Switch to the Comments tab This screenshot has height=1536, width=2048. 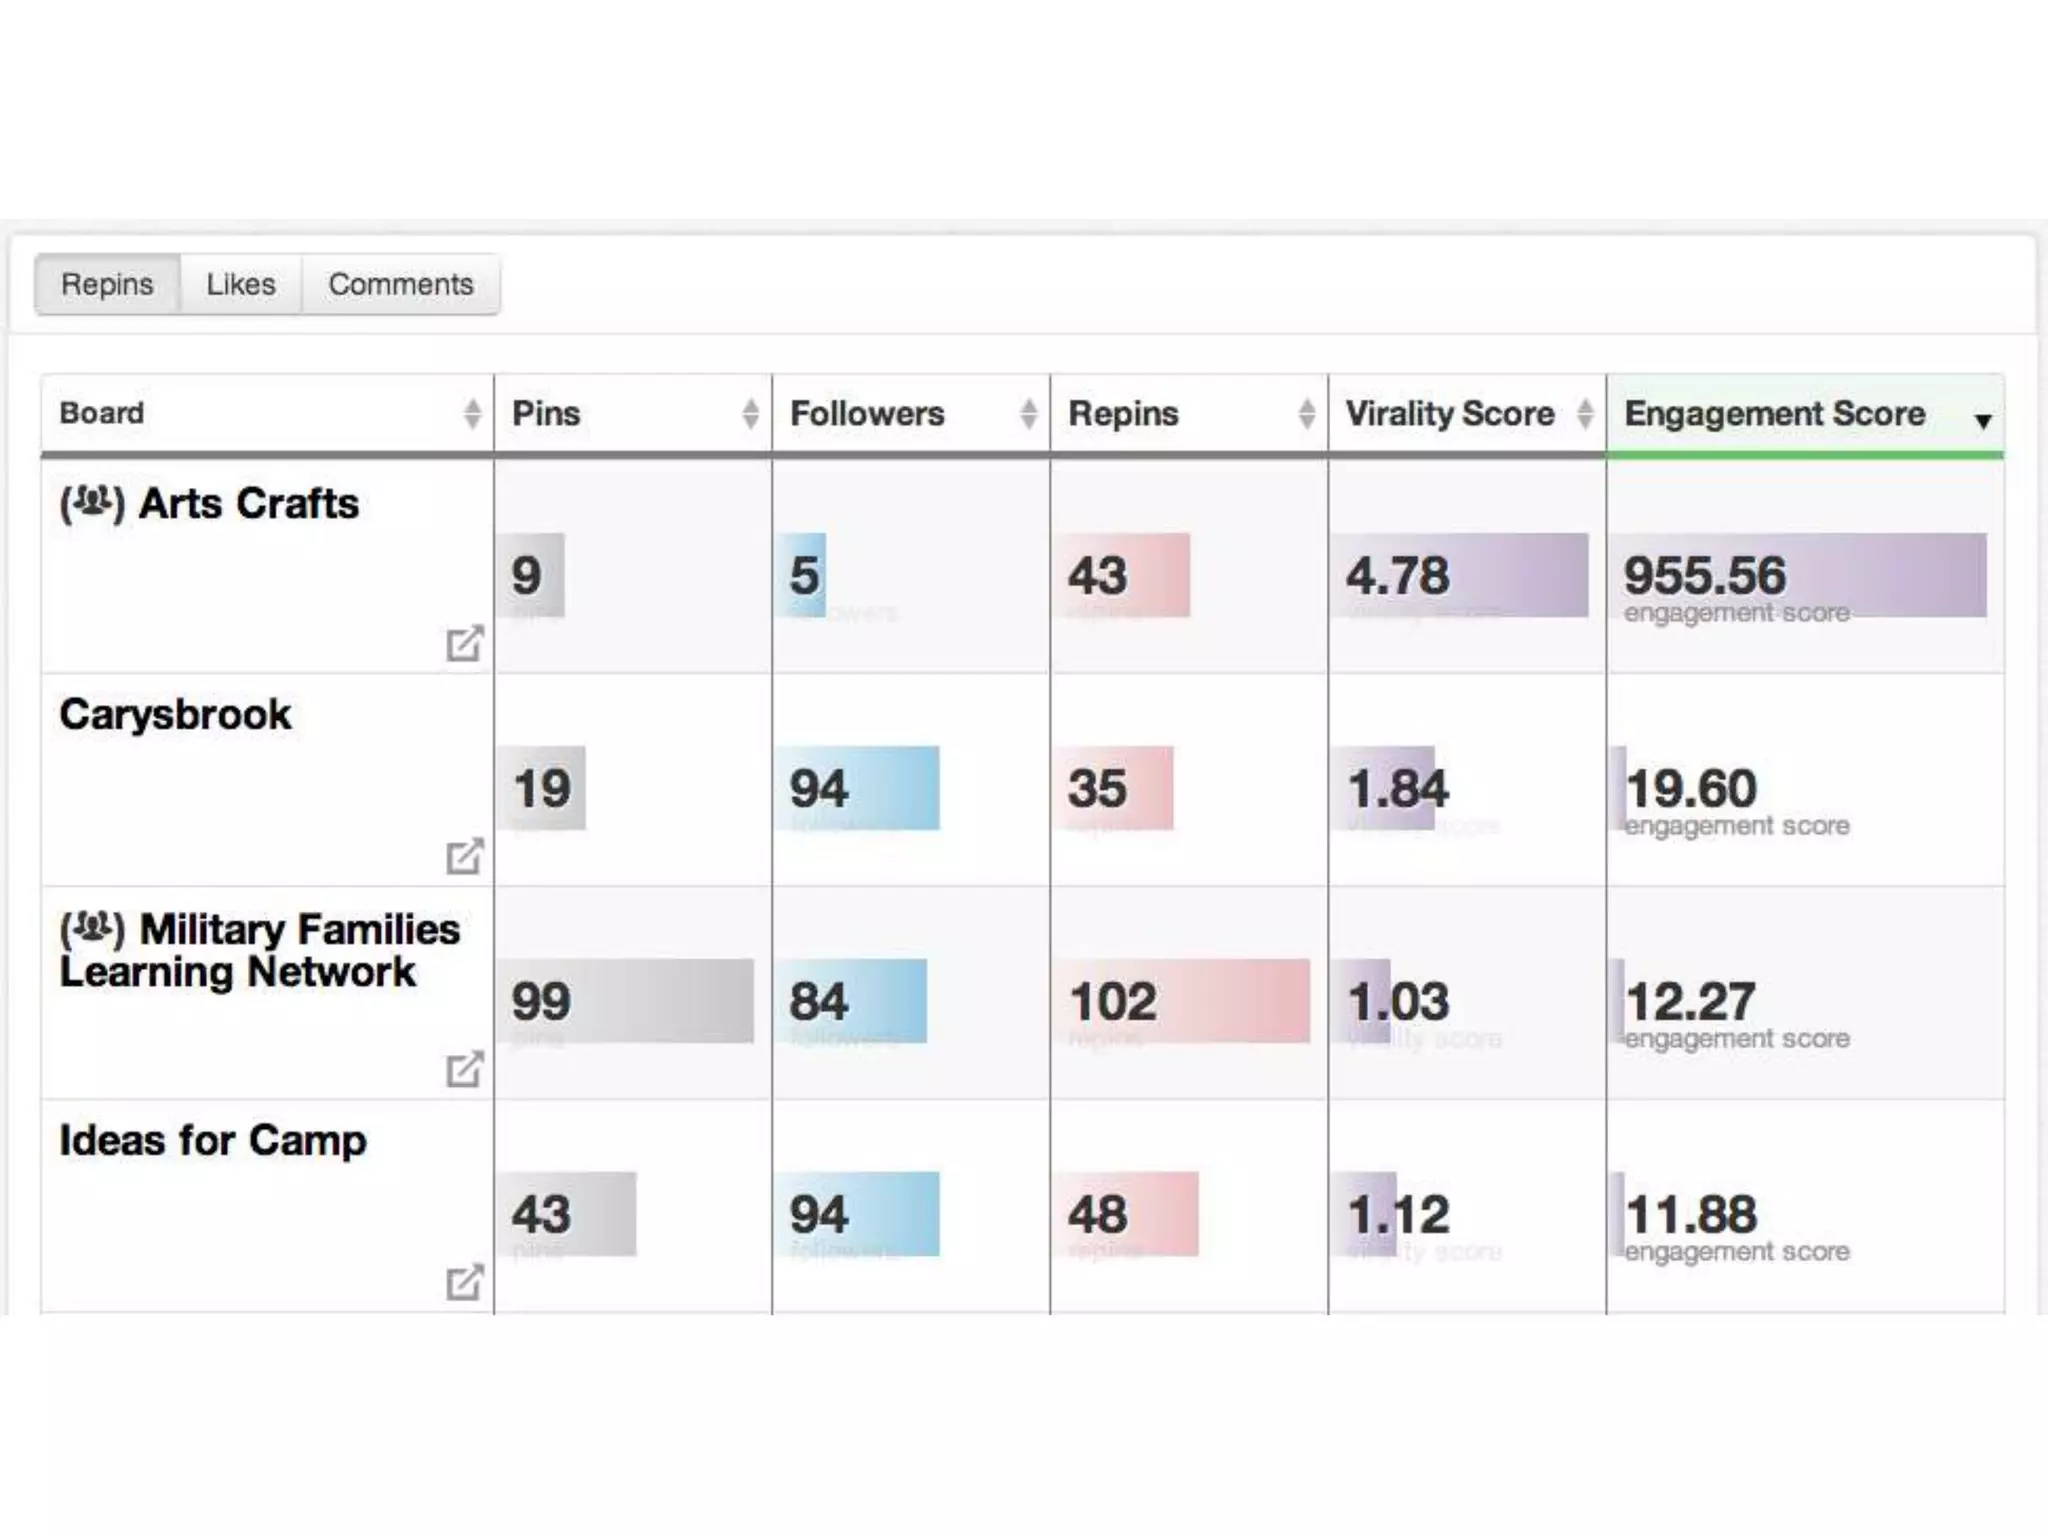click(x=401, y=285)
